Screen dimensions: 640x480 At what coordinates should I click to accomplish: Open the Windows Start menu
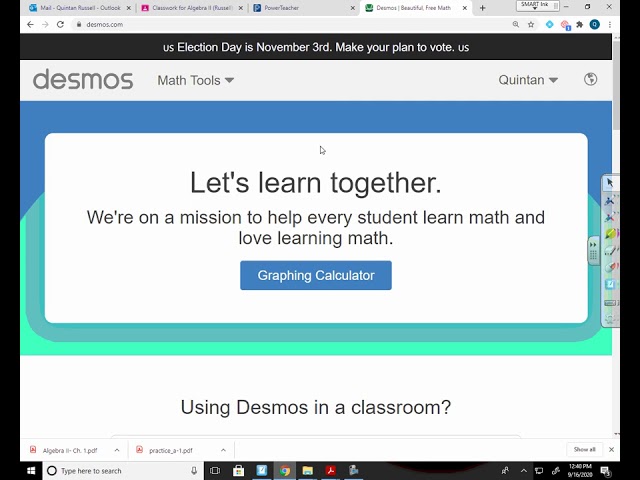click(x=31, y=471)
